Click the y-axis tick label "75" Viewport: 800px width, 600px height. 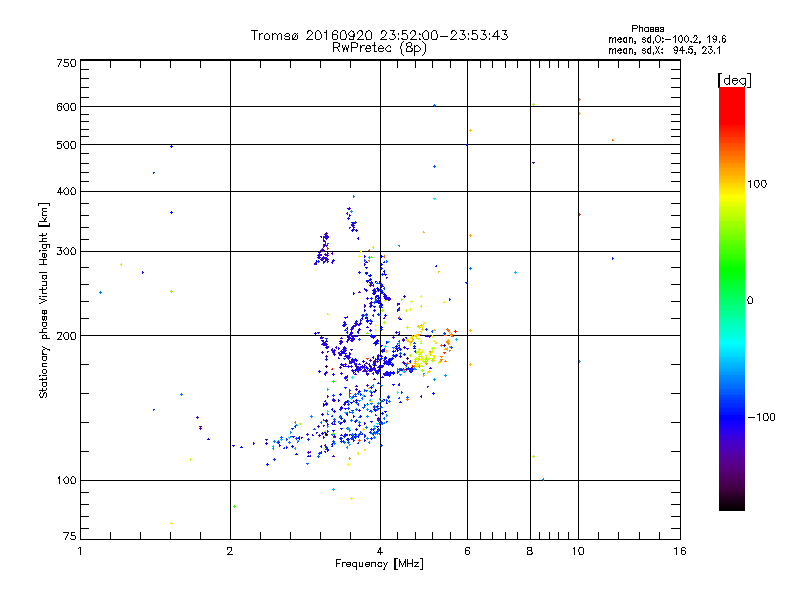click(x=70, y=536)
